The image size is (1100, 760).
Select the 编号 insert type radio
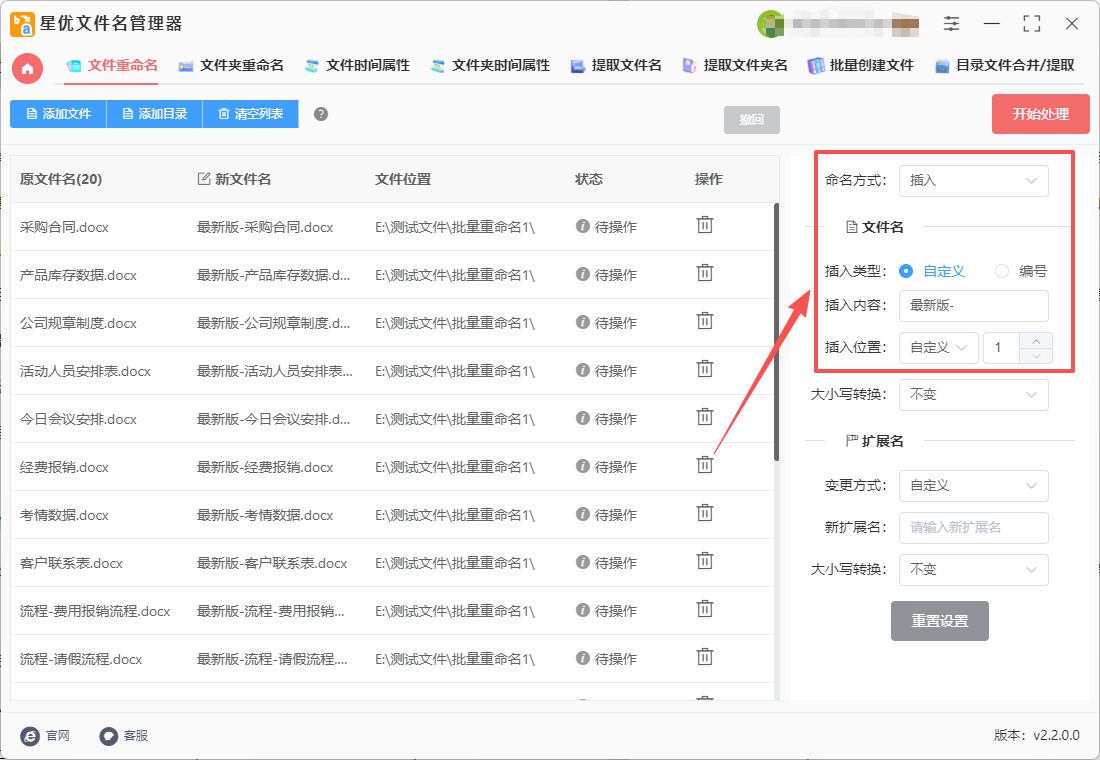coord(1002,271)
